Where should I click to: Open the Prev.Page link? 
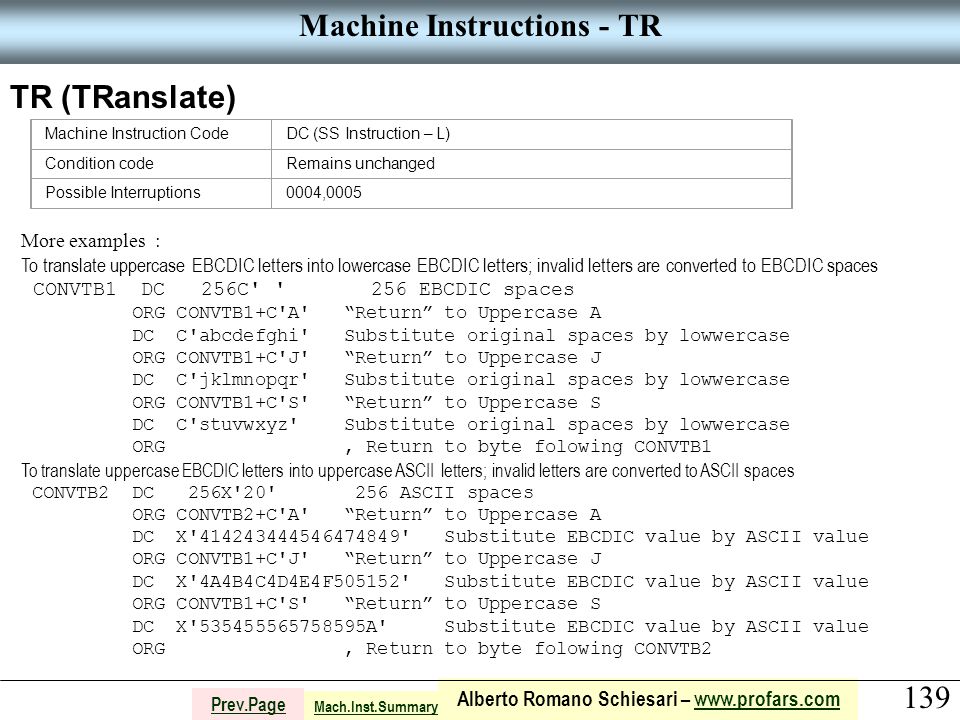coord(248,705)
